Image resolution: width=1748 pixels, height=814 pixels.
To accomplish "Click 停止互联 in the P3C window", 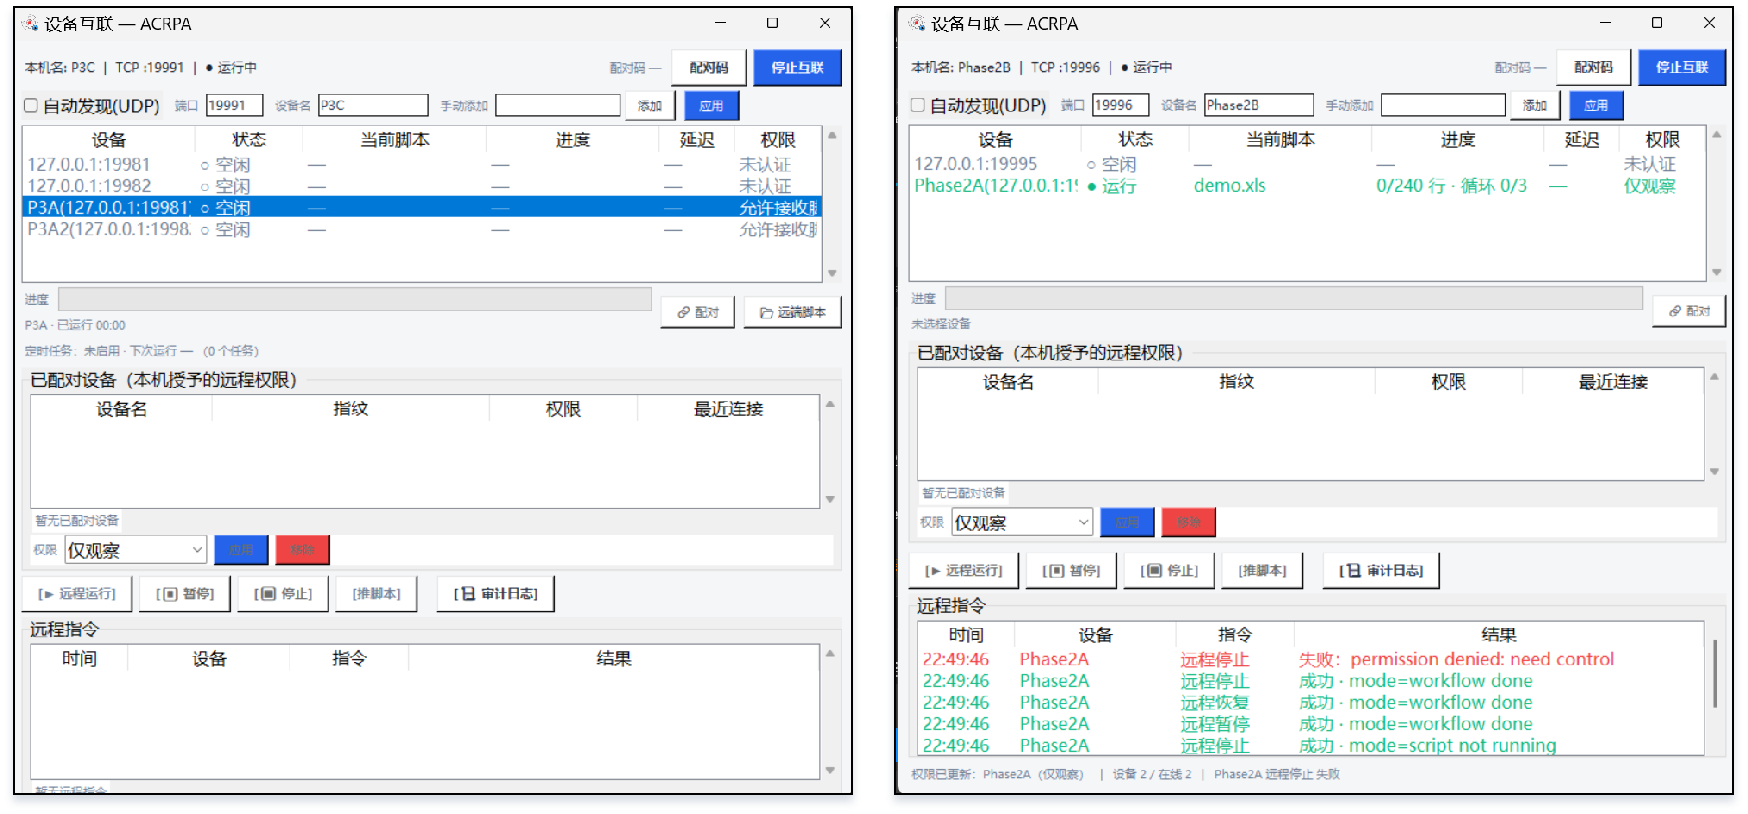I will (797, 68).
